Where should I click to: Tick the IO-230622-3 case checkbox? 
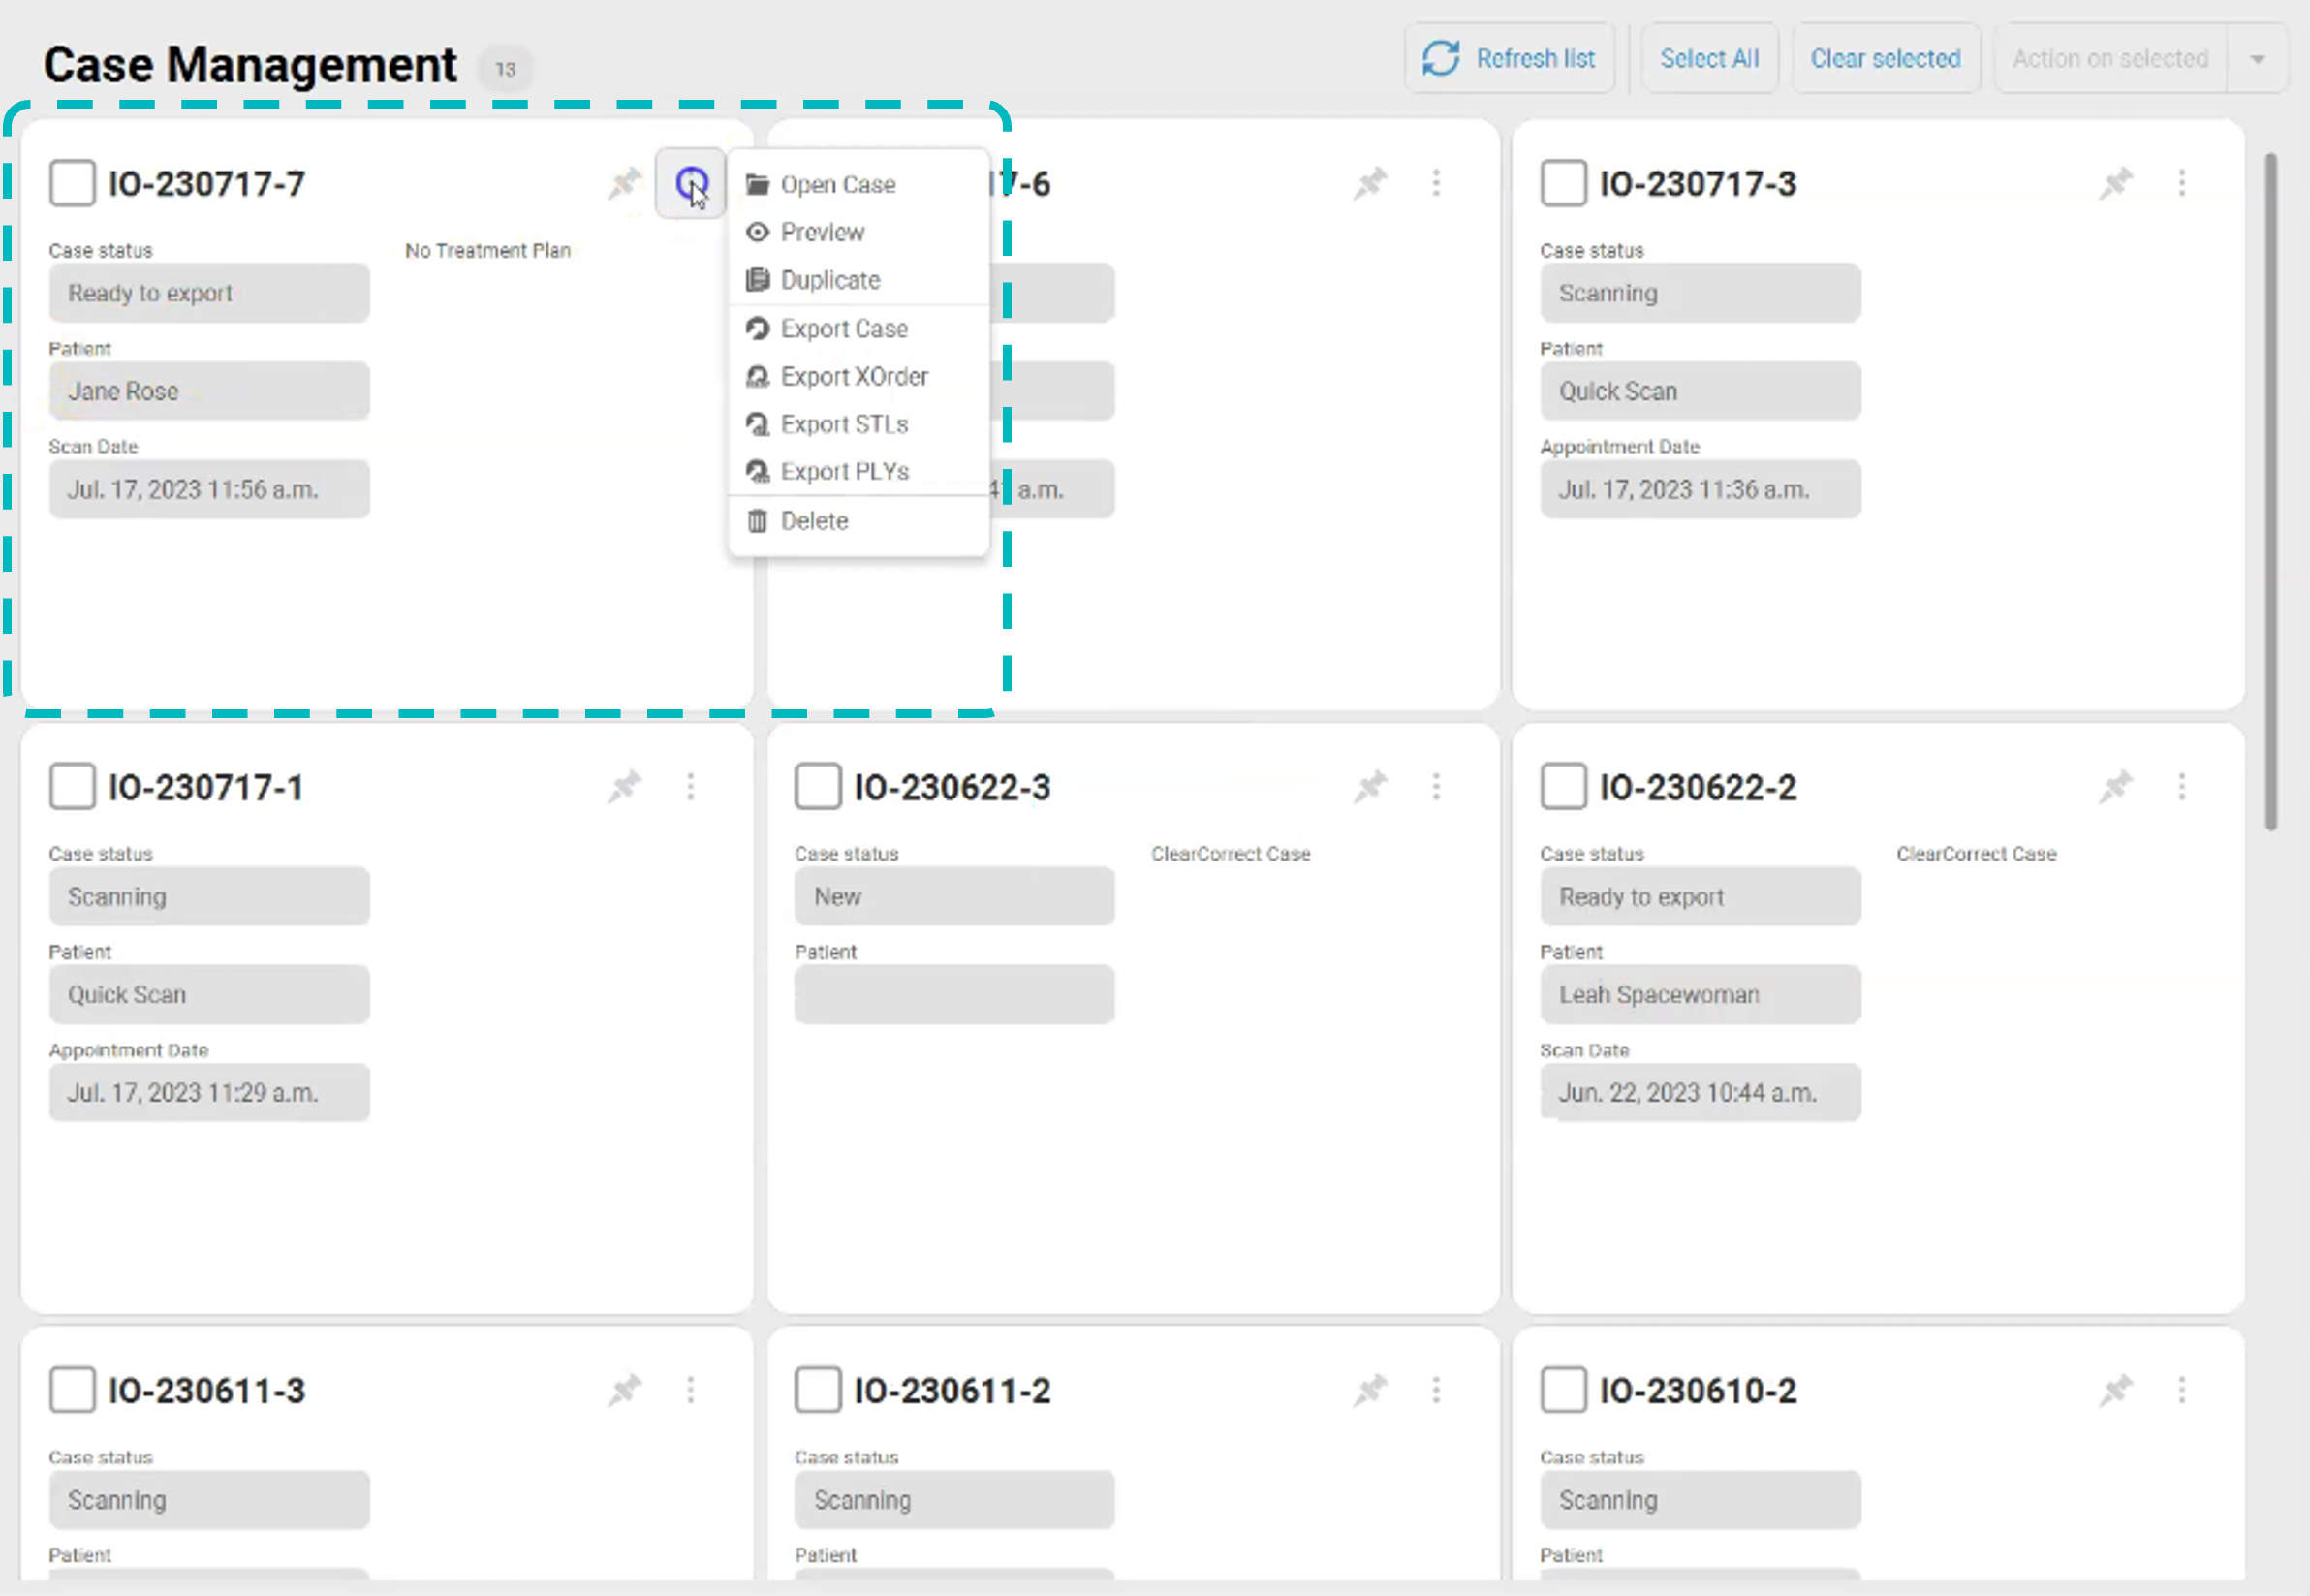pos(818,787)
